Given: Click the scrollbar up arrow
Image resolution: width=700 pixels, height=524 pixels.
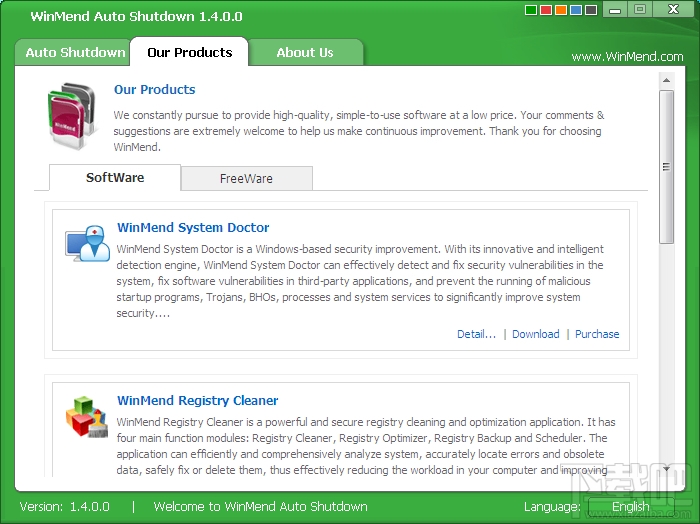Looking at the screenshot, I should 667,80.
